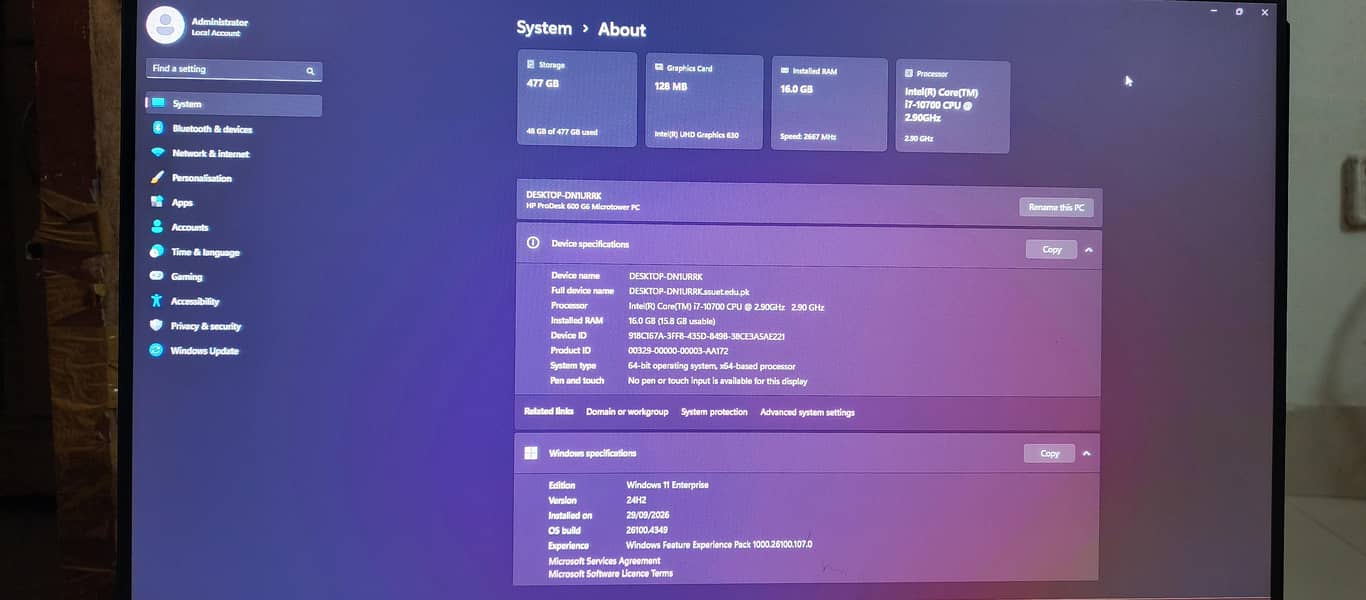Image resolution: width=1366 pixels, height=600 pixels.
Task: Click the Product ID value 00329-00000-00003-AA172
Action: 678,351
